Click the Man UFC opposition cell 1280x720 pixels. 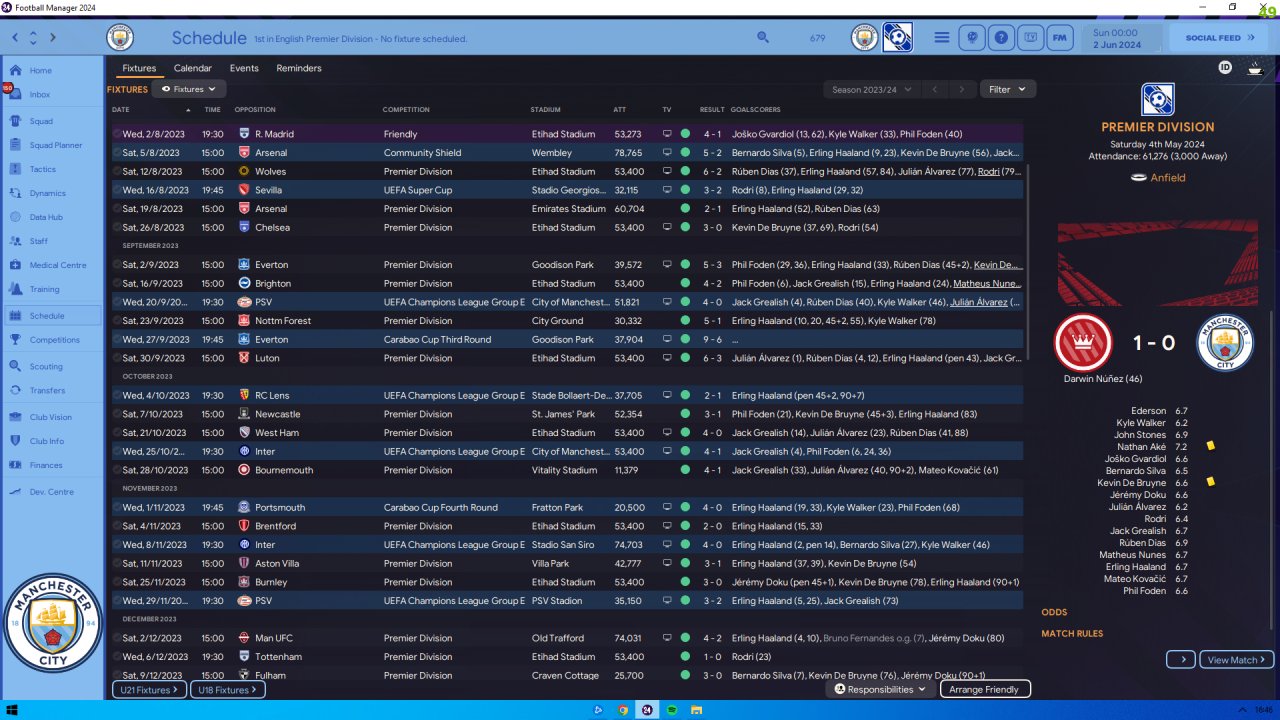[x=273, y=638]
